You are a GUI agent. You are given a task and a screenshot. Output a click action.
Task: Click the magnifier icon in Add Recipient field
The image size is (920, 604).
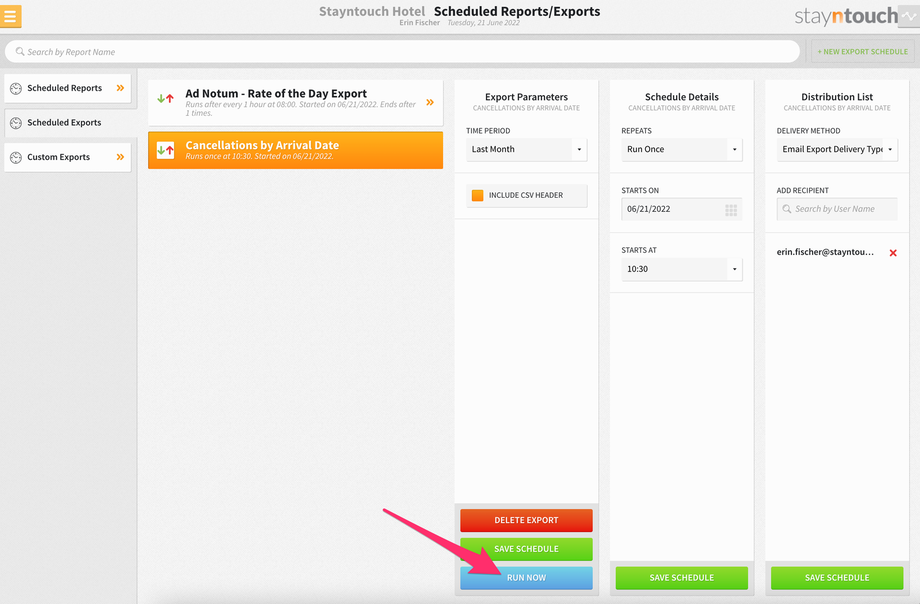click(x=787, y=209)
